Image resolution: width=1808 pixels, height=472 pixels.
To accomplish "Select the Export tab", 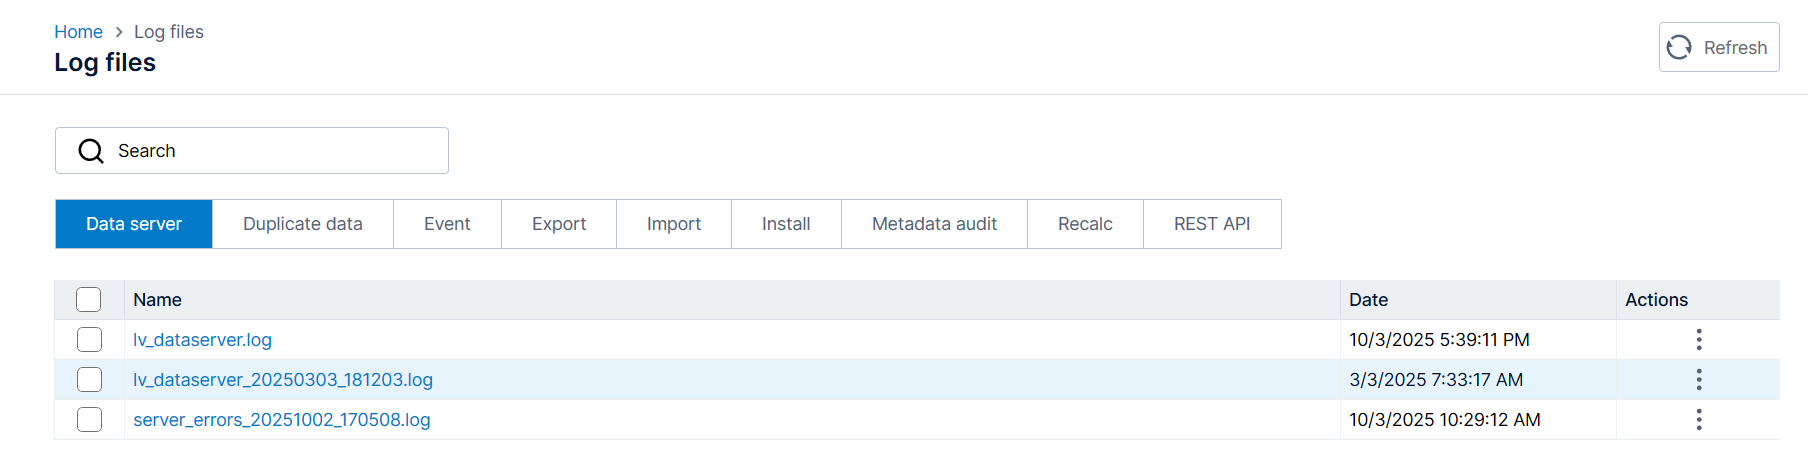I will pos(559,224).
